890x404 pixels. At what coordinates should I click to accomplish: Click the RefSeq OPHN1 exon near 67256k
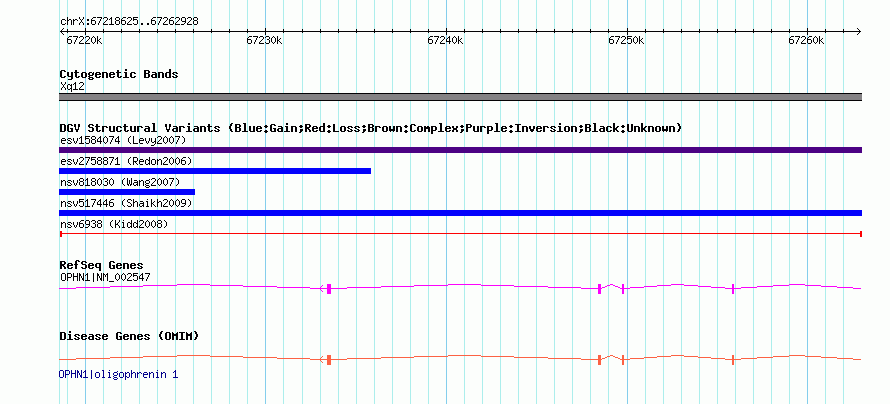point(733,289)
